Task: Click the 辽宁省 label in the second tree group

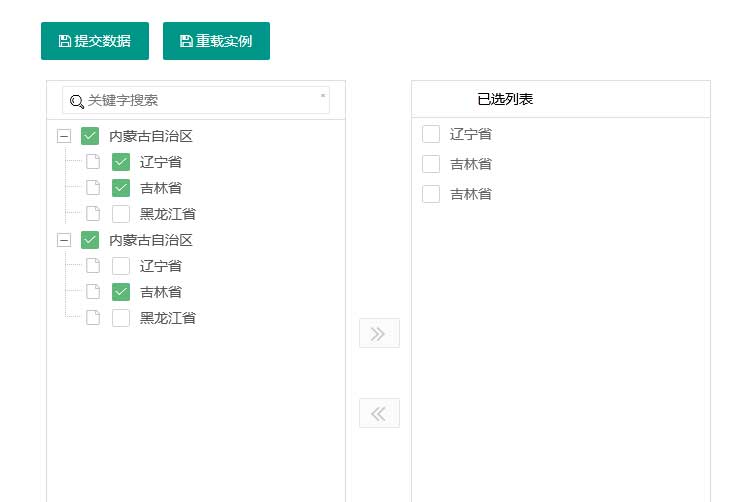Action: [161, 266]
